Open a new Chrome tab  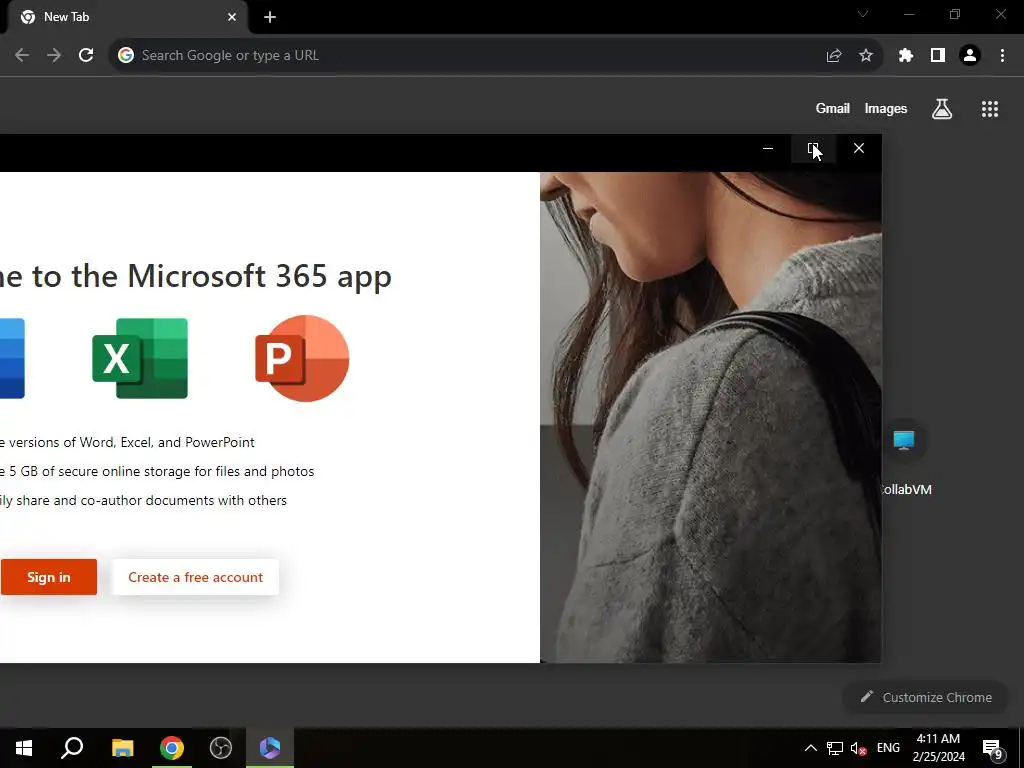point(270,17)
